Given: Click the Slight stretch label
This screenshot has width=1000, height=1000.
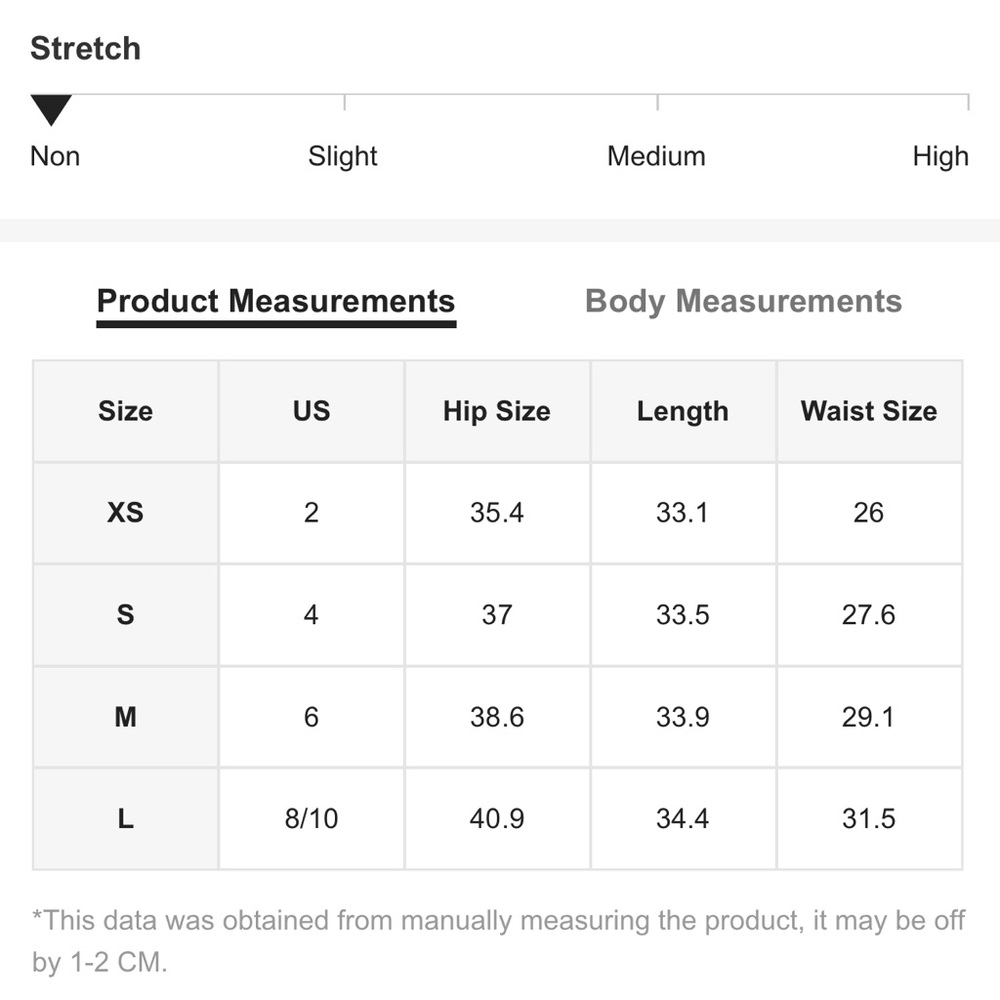Looking at the screenshot, I should coord(342,156).
